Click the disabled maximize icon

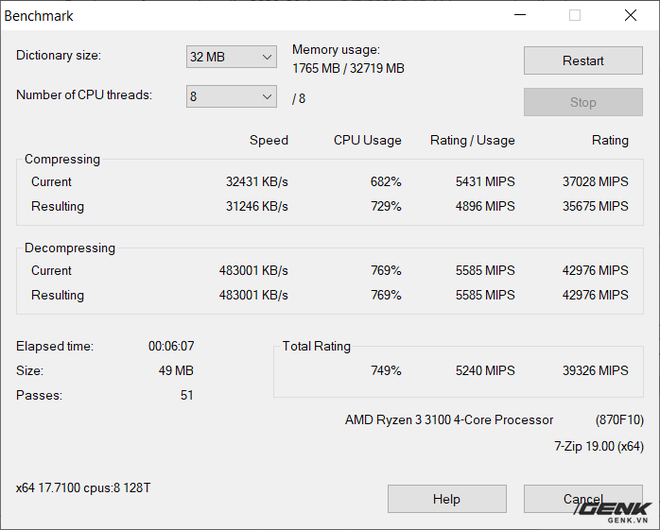coord(575,16)
